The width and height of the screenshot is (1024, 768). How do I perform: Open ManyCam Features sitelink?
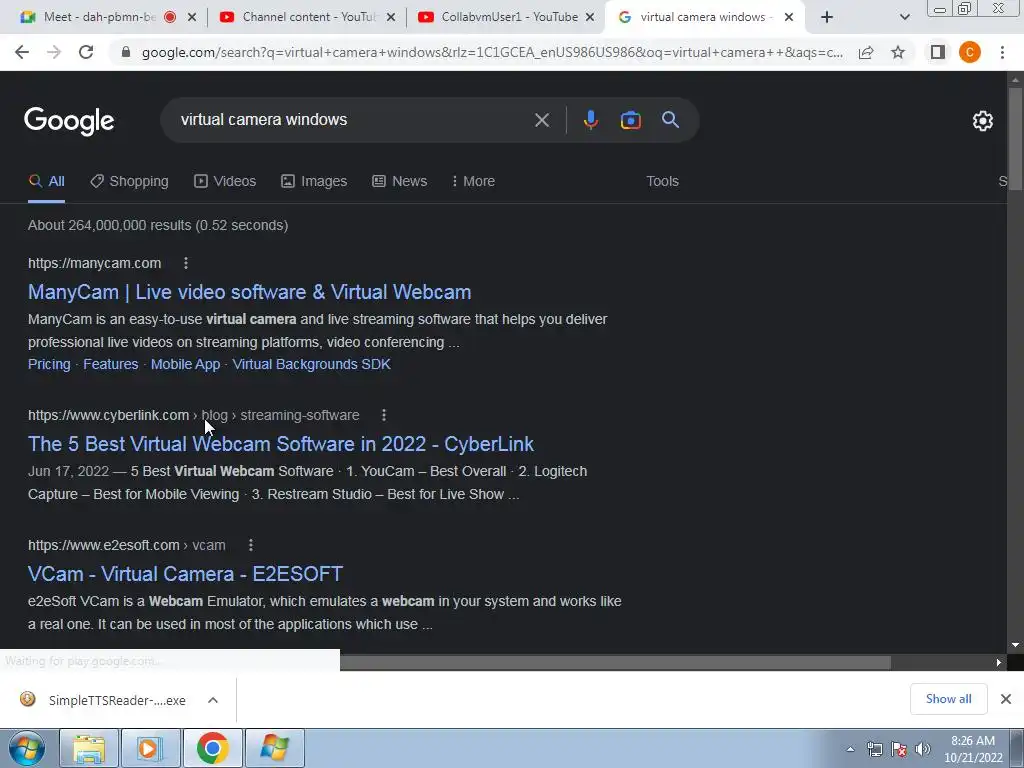[110, 364]
